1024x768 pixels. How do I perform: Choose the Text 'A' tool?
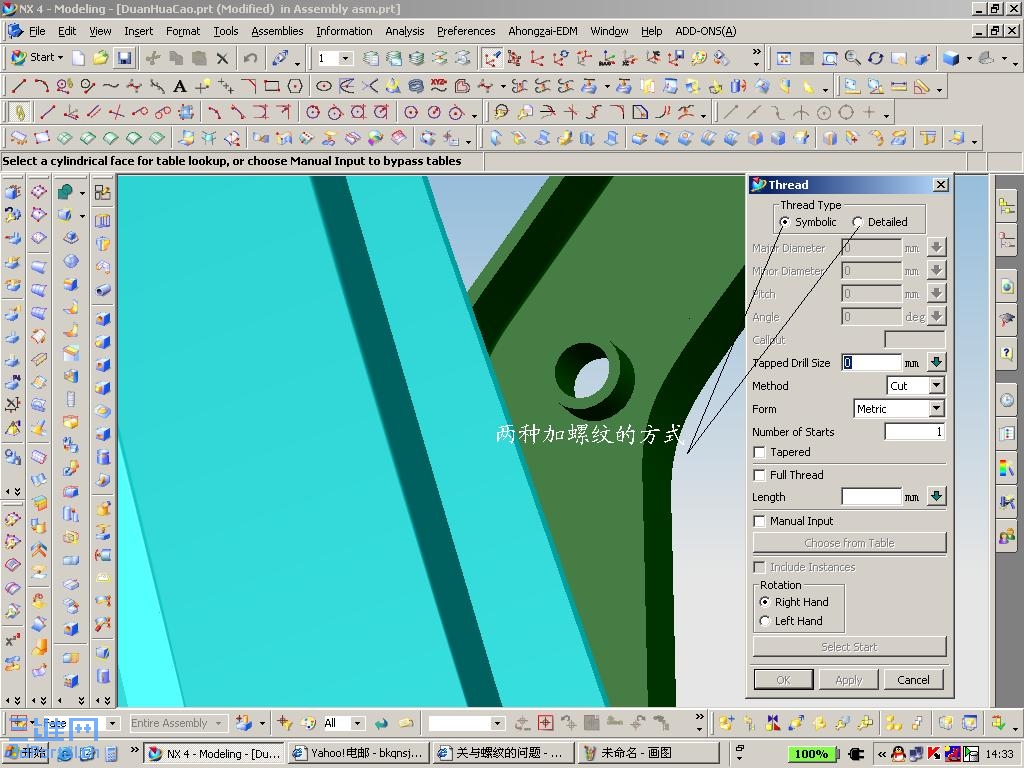point(180,86)
